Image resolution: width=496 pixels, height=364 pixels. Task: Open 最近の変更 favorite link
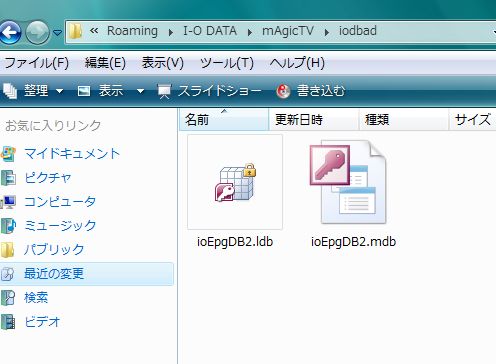[54, 273]
